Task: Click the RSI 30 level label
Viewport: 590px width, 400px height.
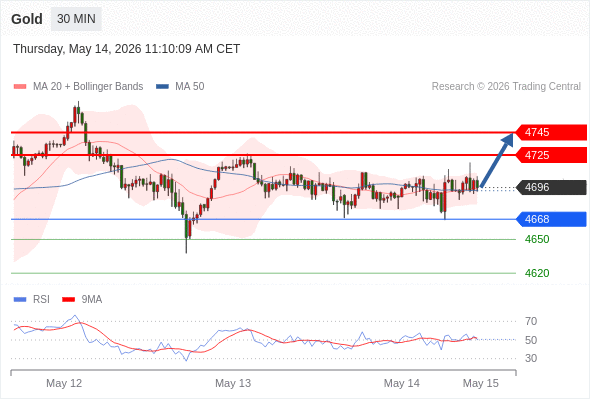Action: tap(531, 358)
